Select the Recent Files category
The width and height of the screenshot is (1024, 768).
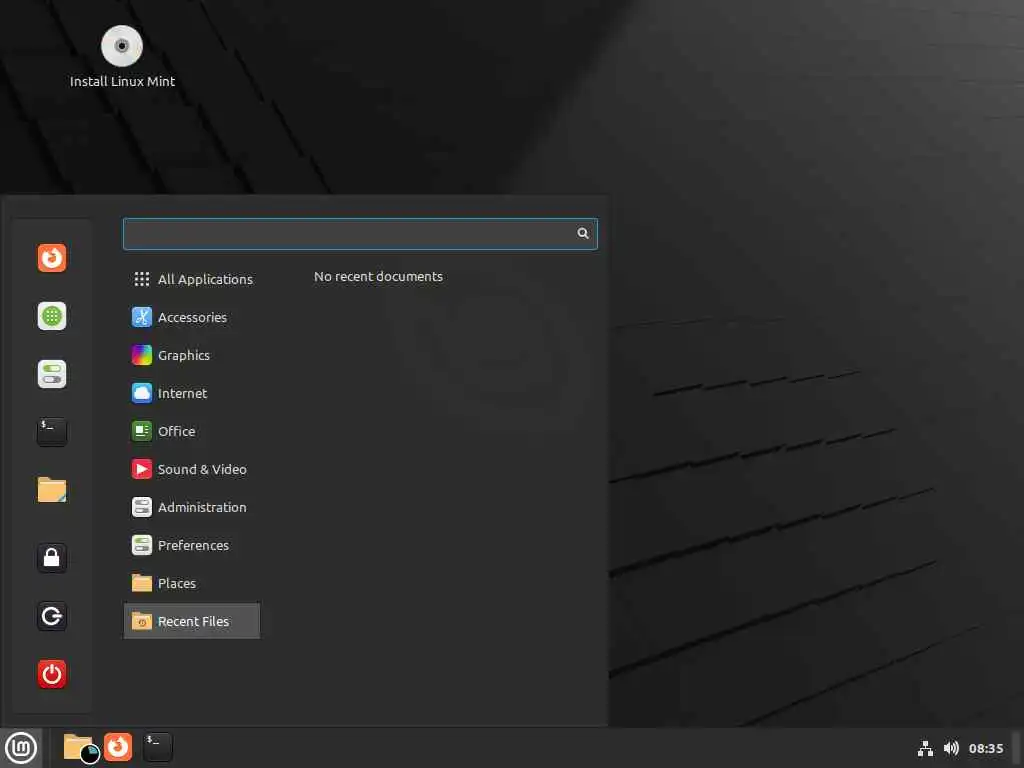pyautogui.click(x=192, y=621)
